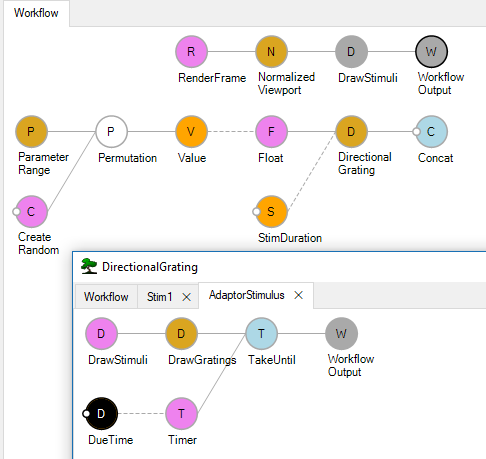
Task: Select the black DueTime node
Action: pyautogui.click(x=101, y=413)
